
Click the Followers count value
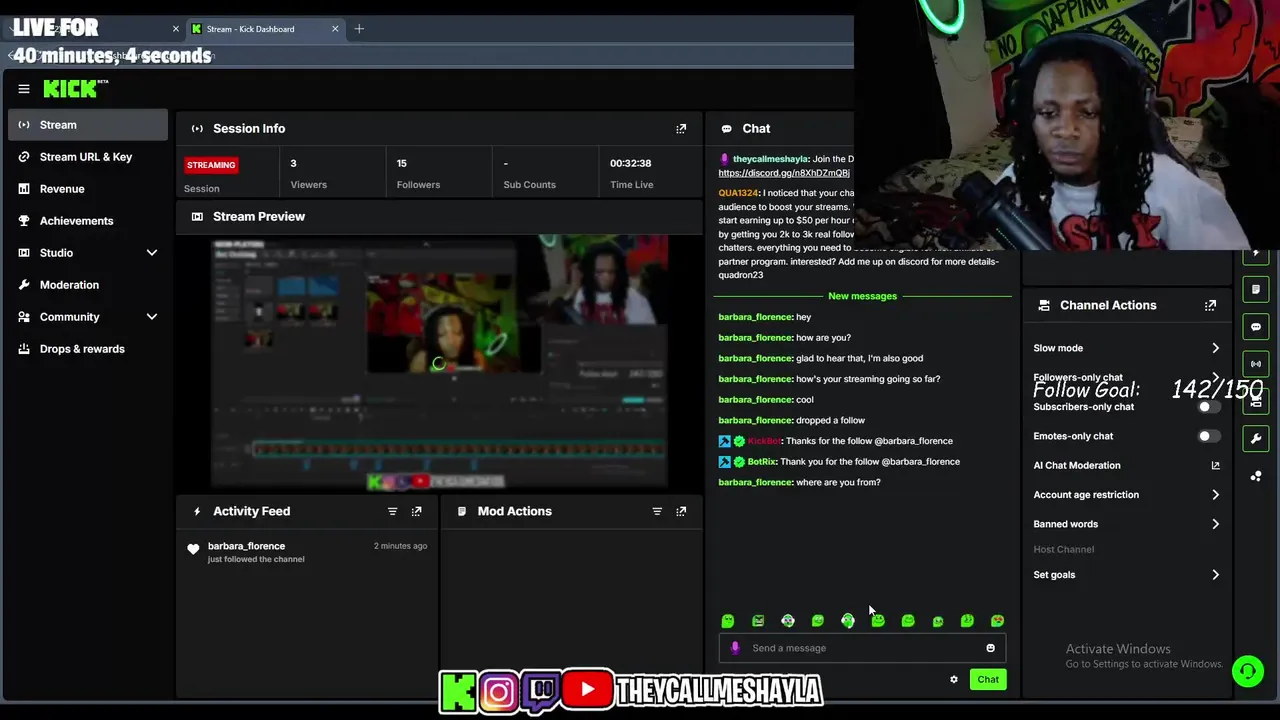pyautogui.click(x=401, y=163)
